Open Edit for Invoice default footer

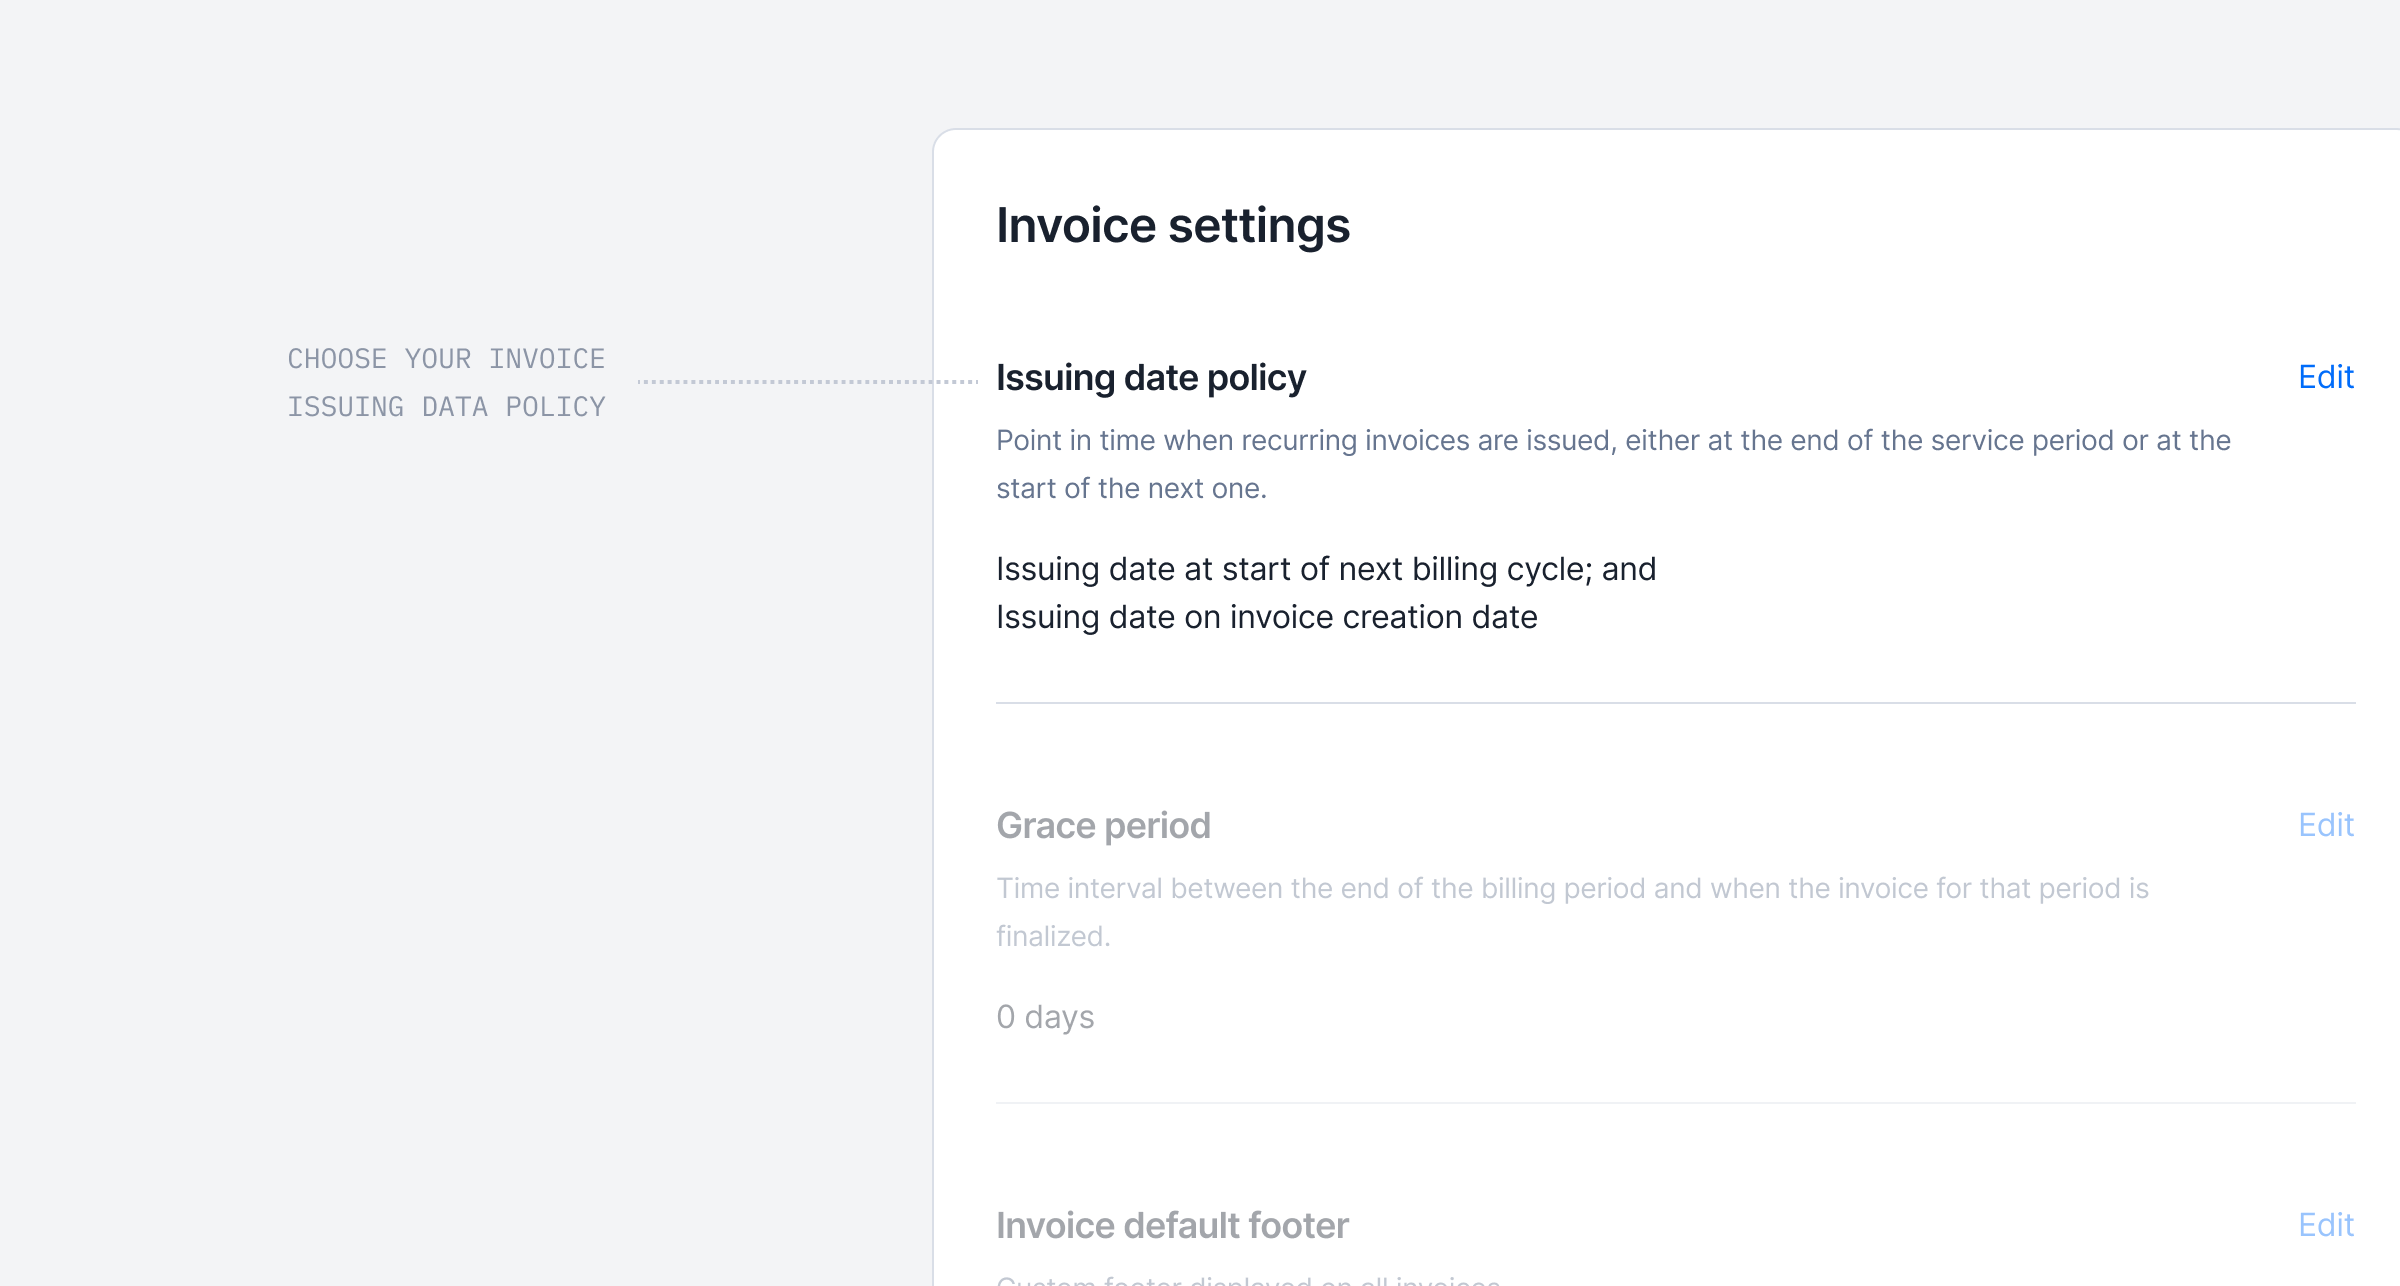tap(2325, 1225)
